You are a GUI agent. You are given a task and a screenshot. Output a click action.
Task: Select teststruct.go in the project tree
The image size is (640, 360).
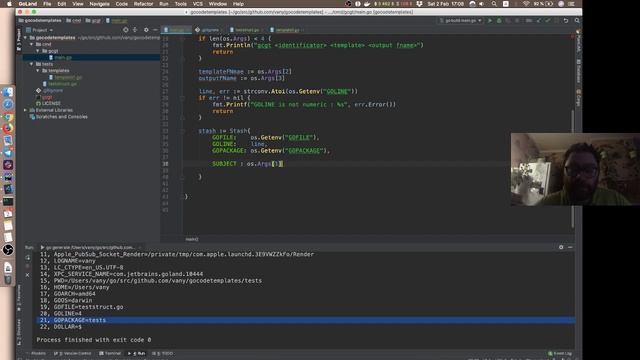tap(62, 84)
